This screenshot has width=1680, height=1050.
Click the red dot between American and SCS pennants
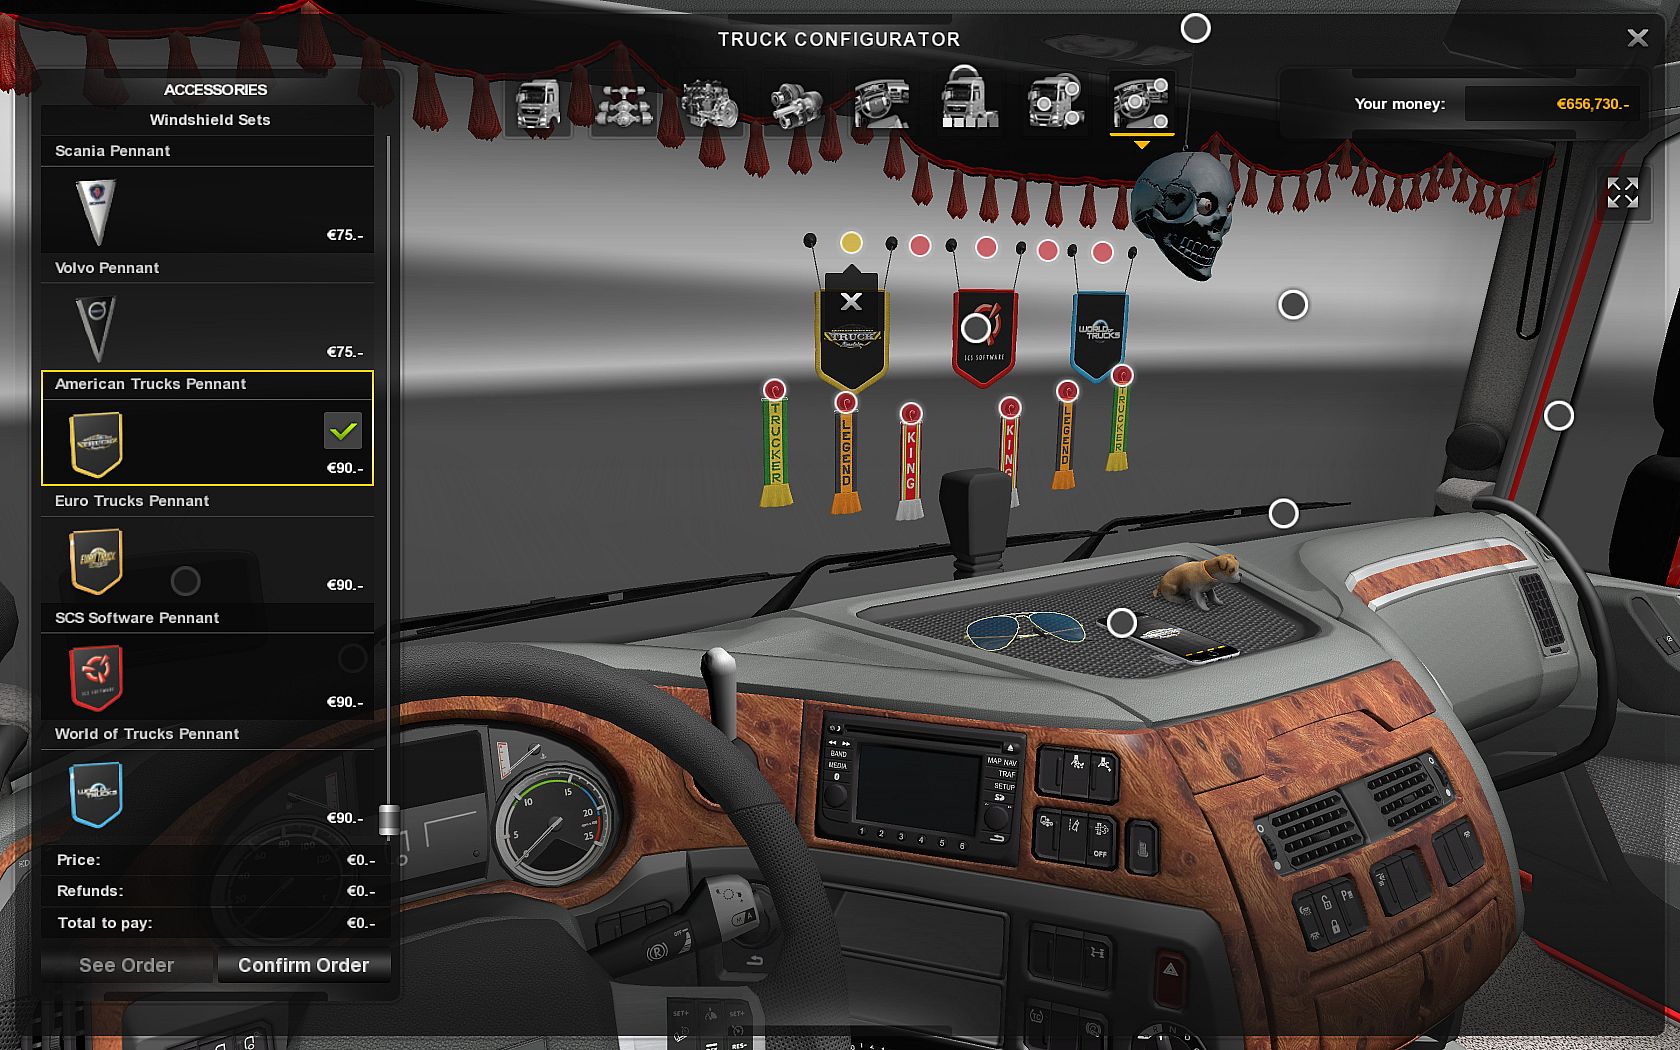pyautogui.click(x=920, y=245)
